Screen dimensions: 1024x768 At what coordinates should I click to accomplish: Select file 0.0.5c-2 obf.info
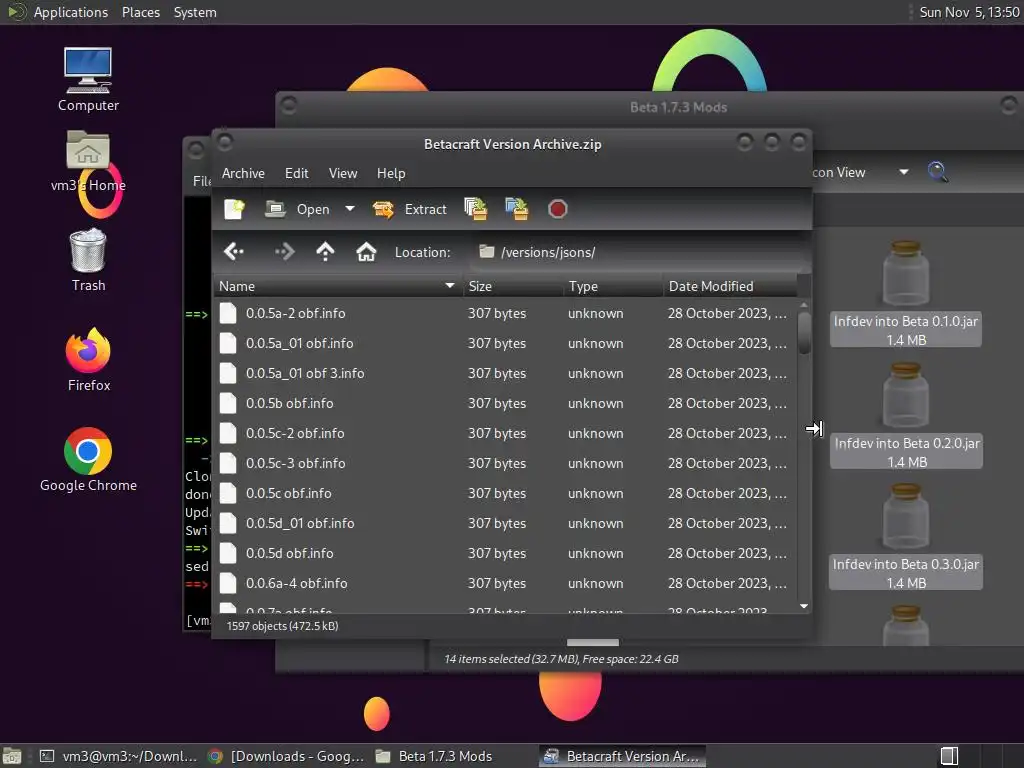(x=505, y=434)
